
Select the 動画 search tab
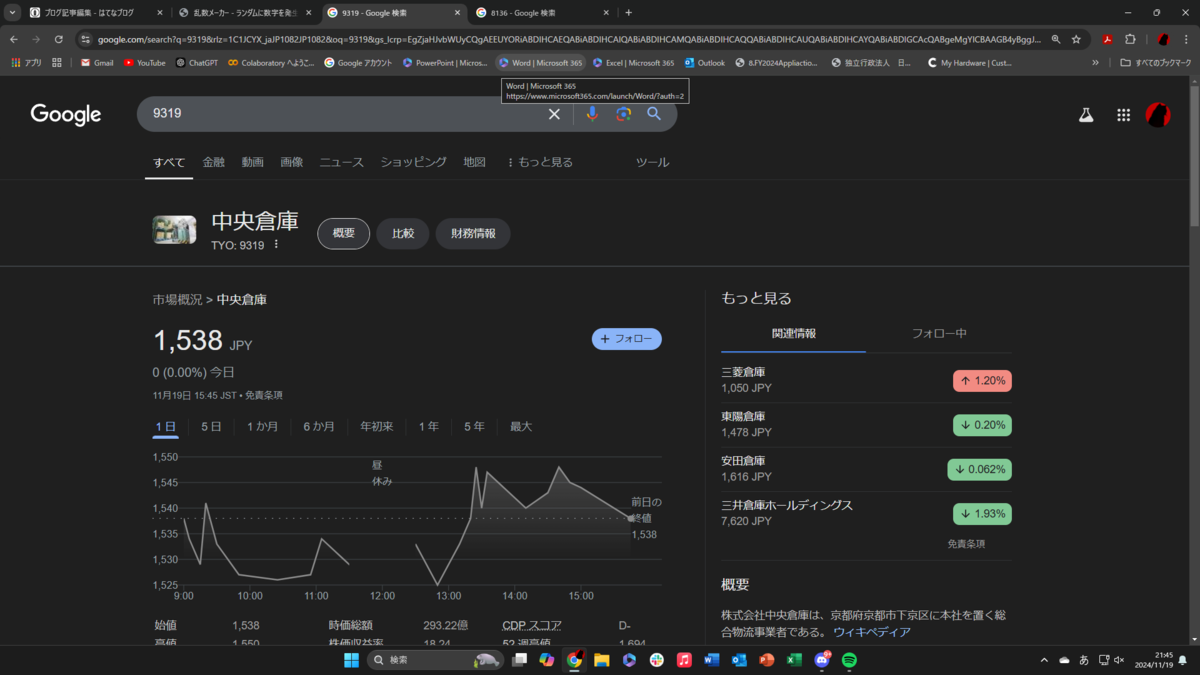[x=253, y=162]
